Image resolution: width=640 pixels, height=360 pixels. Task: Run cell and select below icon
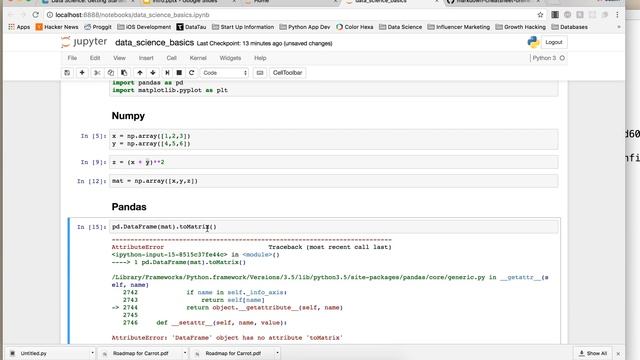click(167, 73)
